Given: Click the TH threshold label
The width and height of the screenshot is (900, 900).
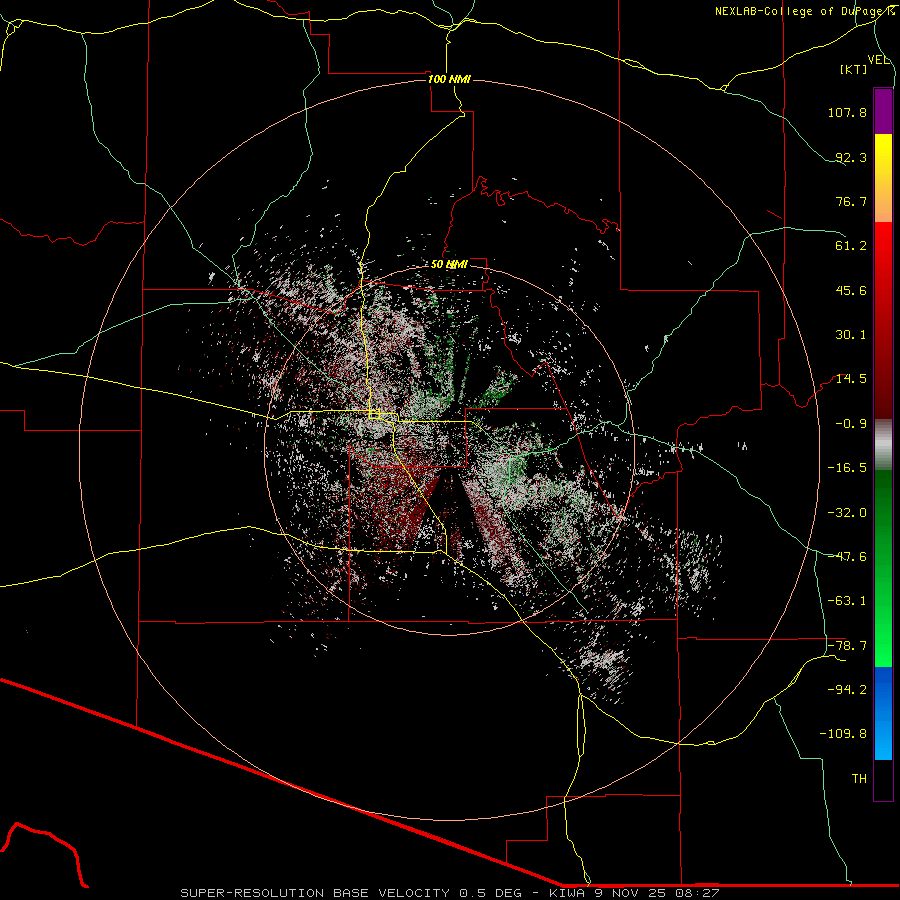Looking at the screenshot, I should click(x=859, y=779).
